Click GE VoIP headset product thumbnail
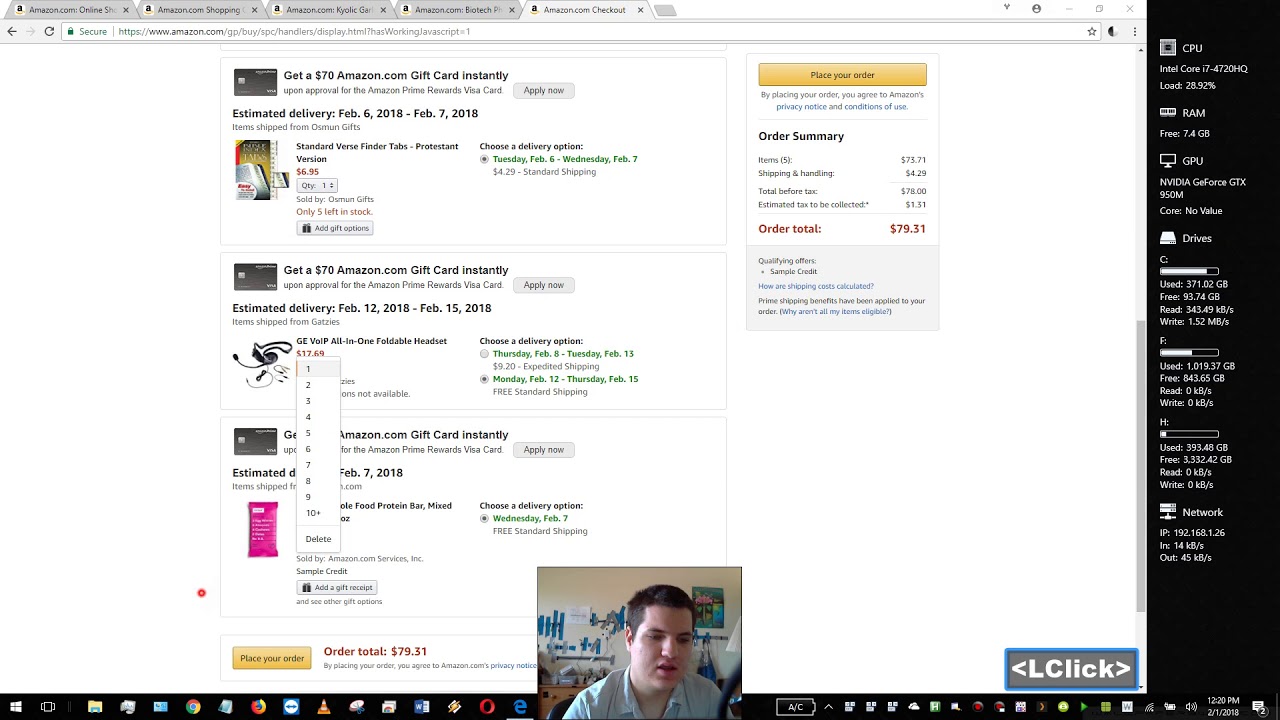This screenshot has width=1280, height=720. pyautogui.click(x=262, y=363)
